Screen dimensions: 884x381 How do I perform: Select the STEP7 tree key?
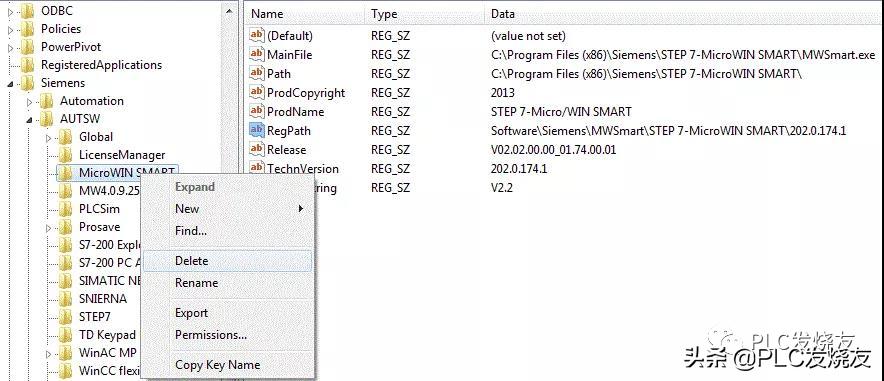(95, 317)
